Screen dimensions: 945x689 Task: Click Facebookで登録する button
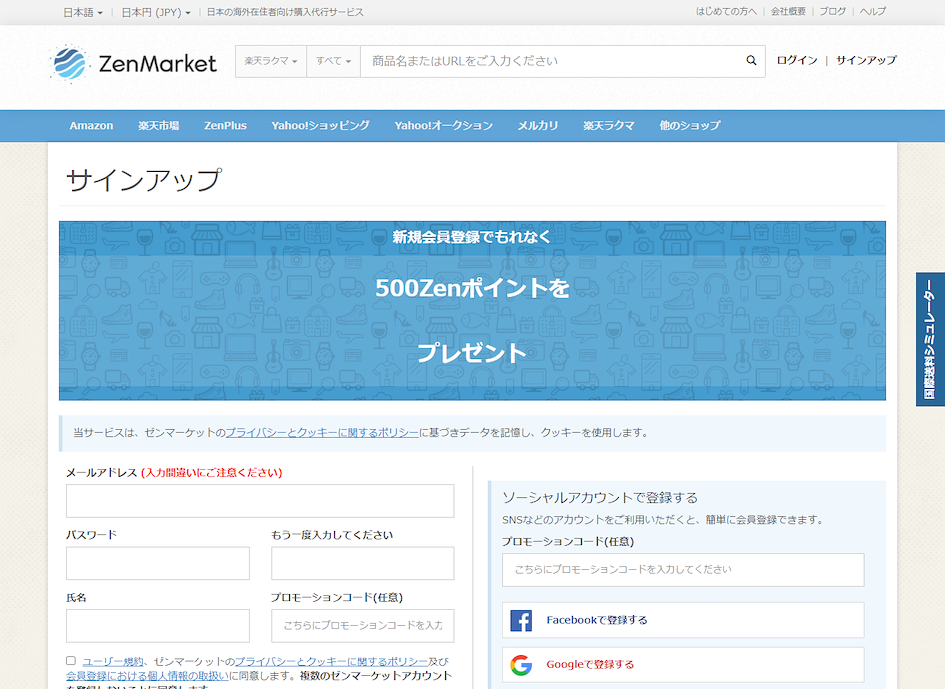point(683,620)
